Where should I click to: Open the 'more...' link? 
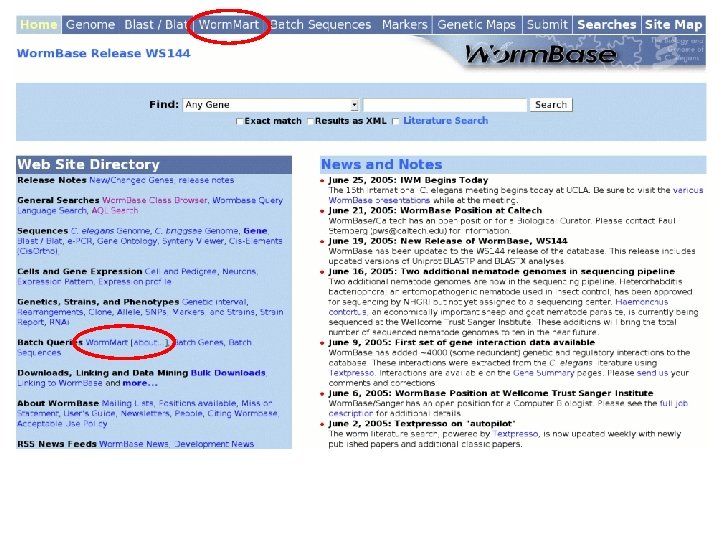(140, 383)
